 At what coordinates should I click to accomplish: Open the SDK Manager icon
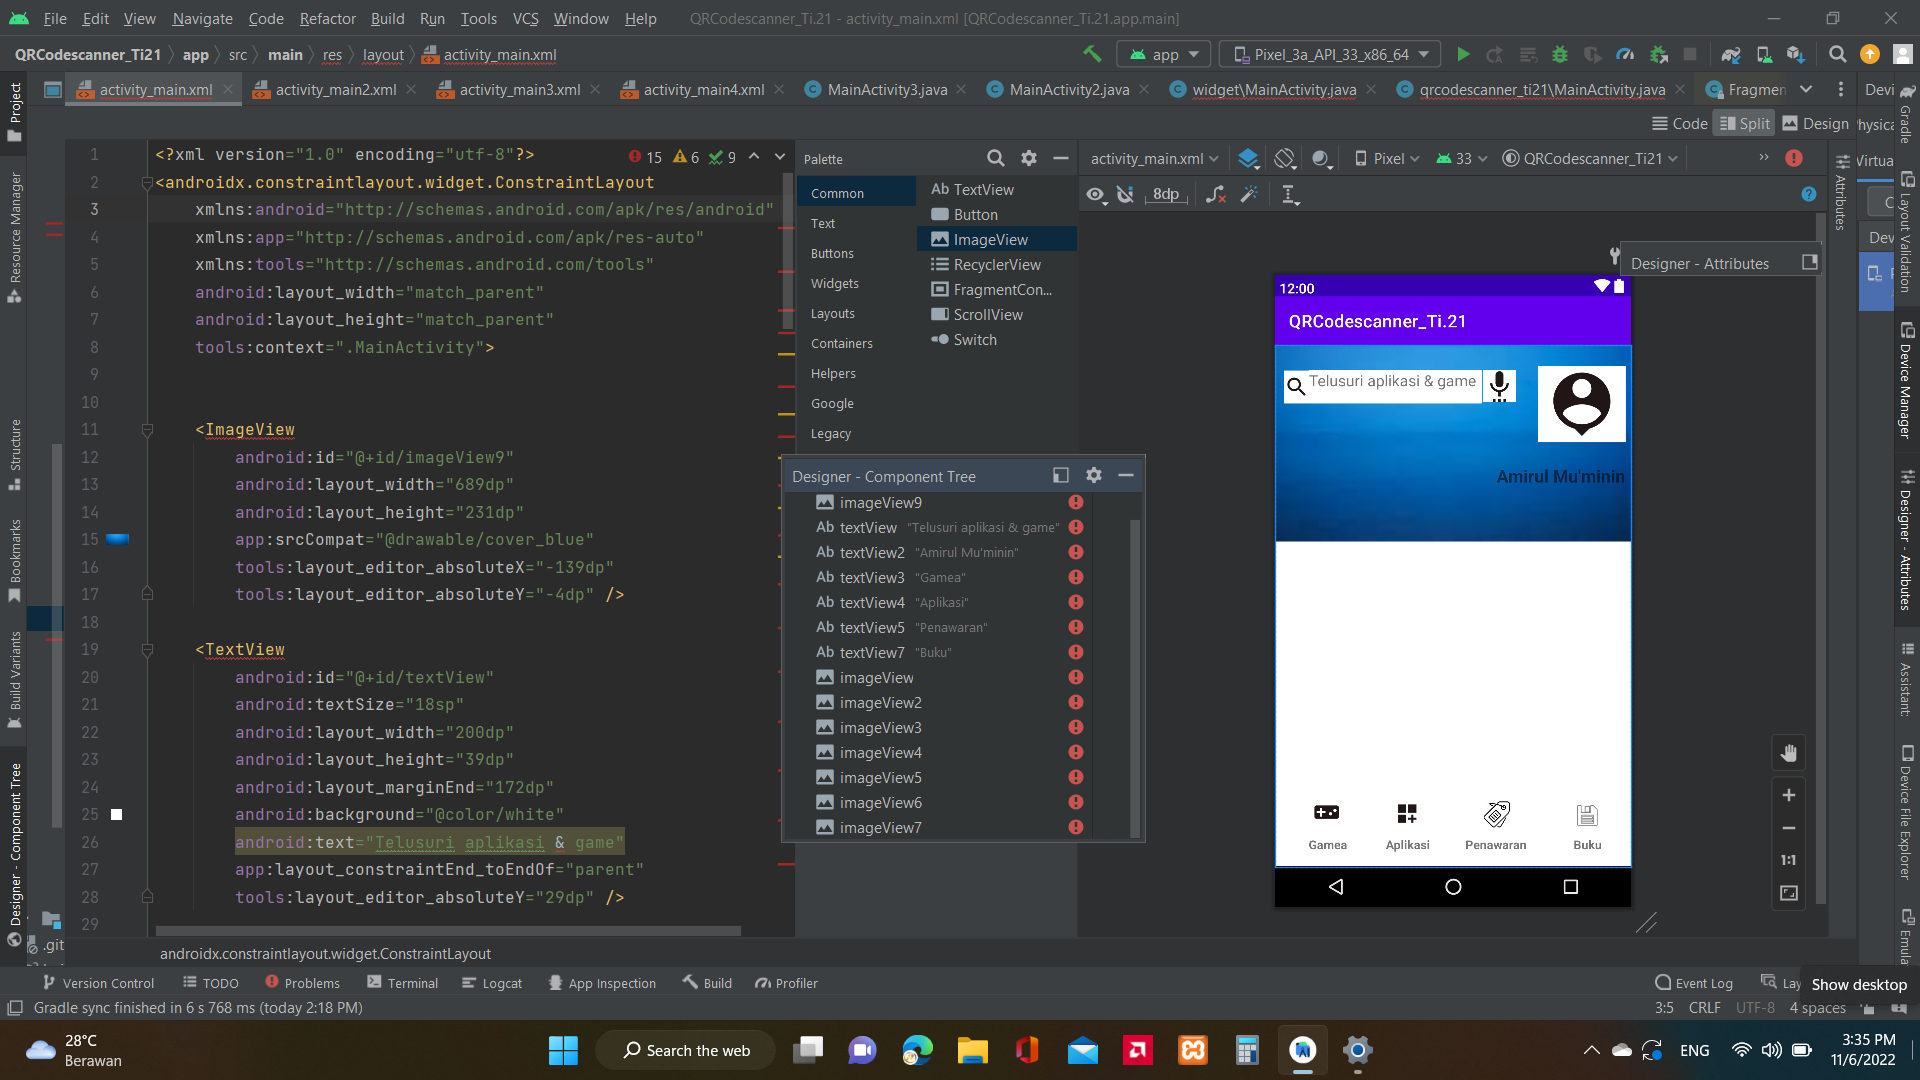(x=1798, y=54)
